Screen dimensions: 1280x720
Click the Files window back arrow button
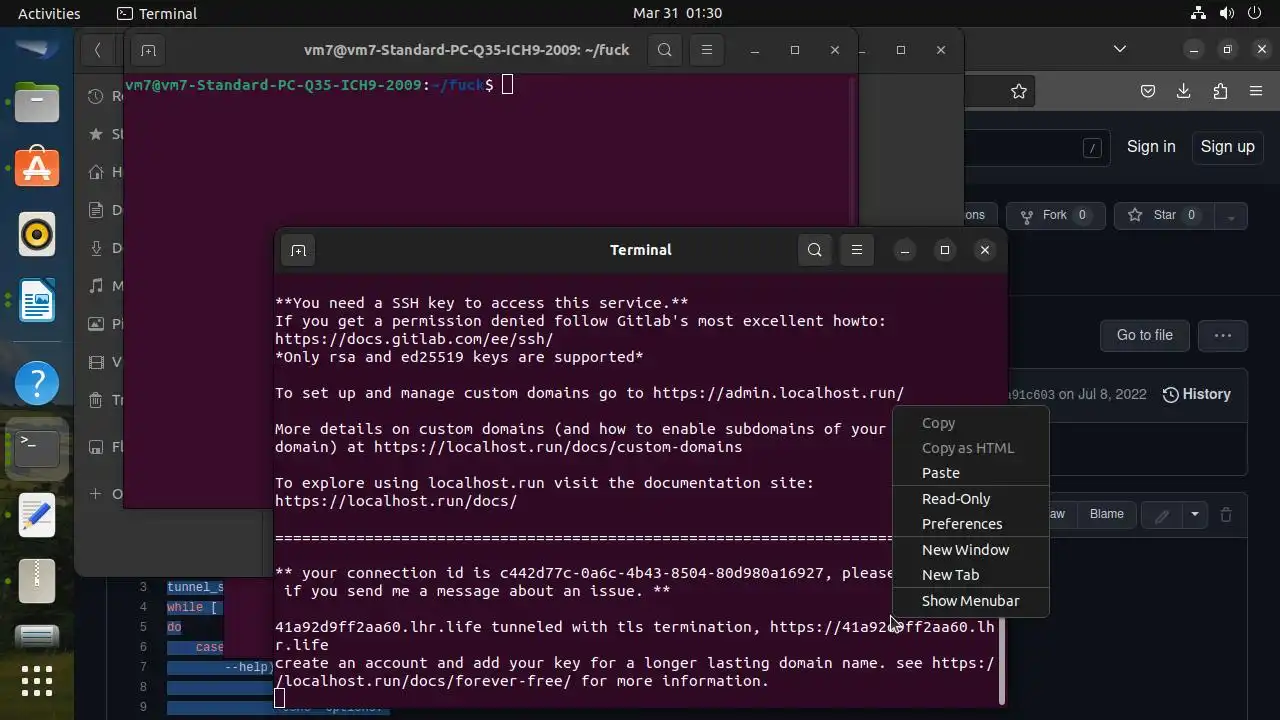[97, 50]
